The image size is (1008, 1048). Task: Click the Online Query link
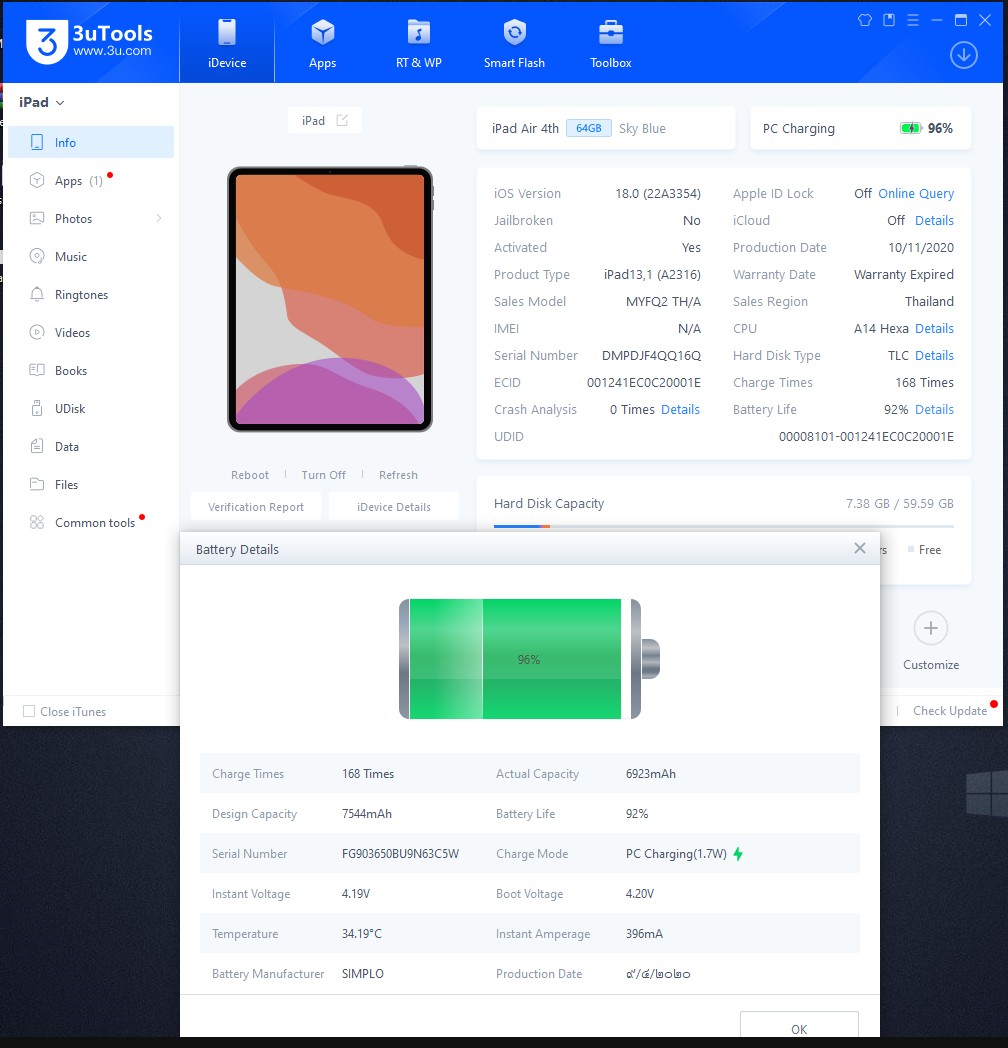(x=916, y=193)
